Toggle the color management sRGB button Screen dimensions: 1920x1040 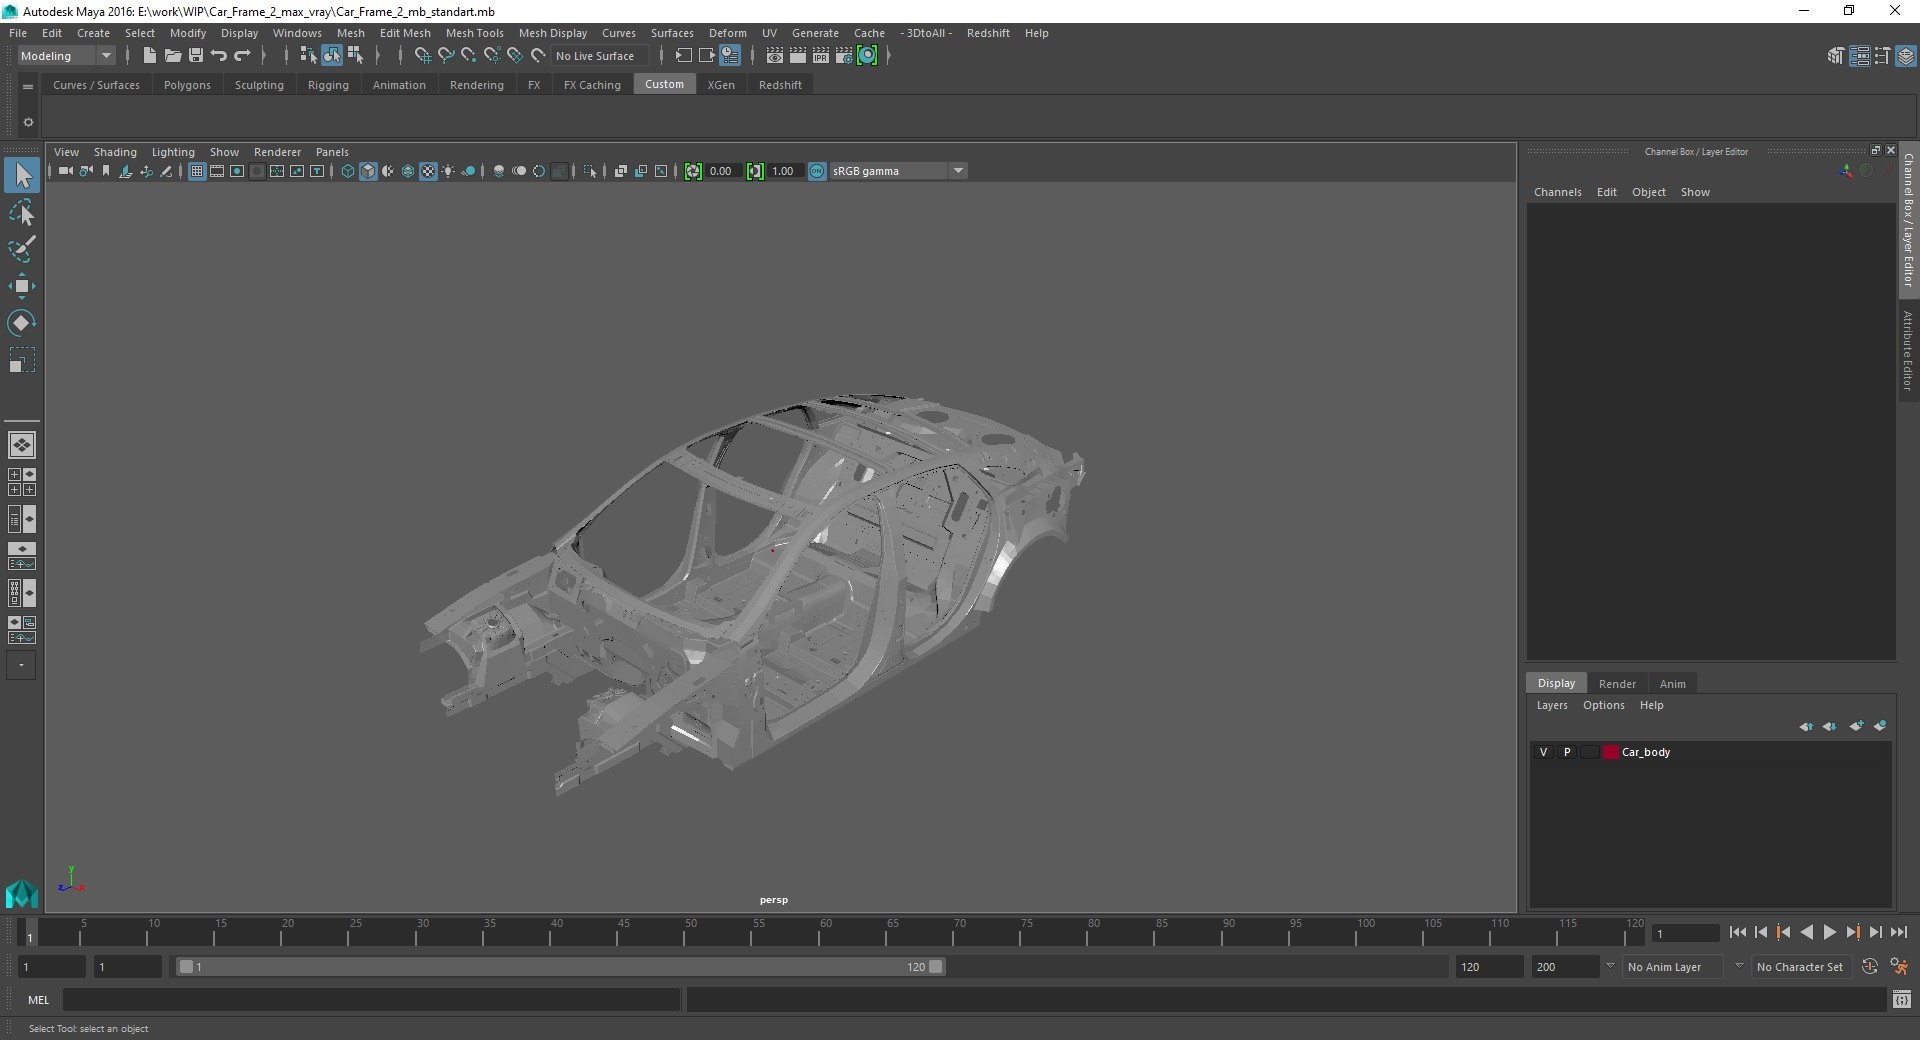pyautogui.click(x=817, y=171)
